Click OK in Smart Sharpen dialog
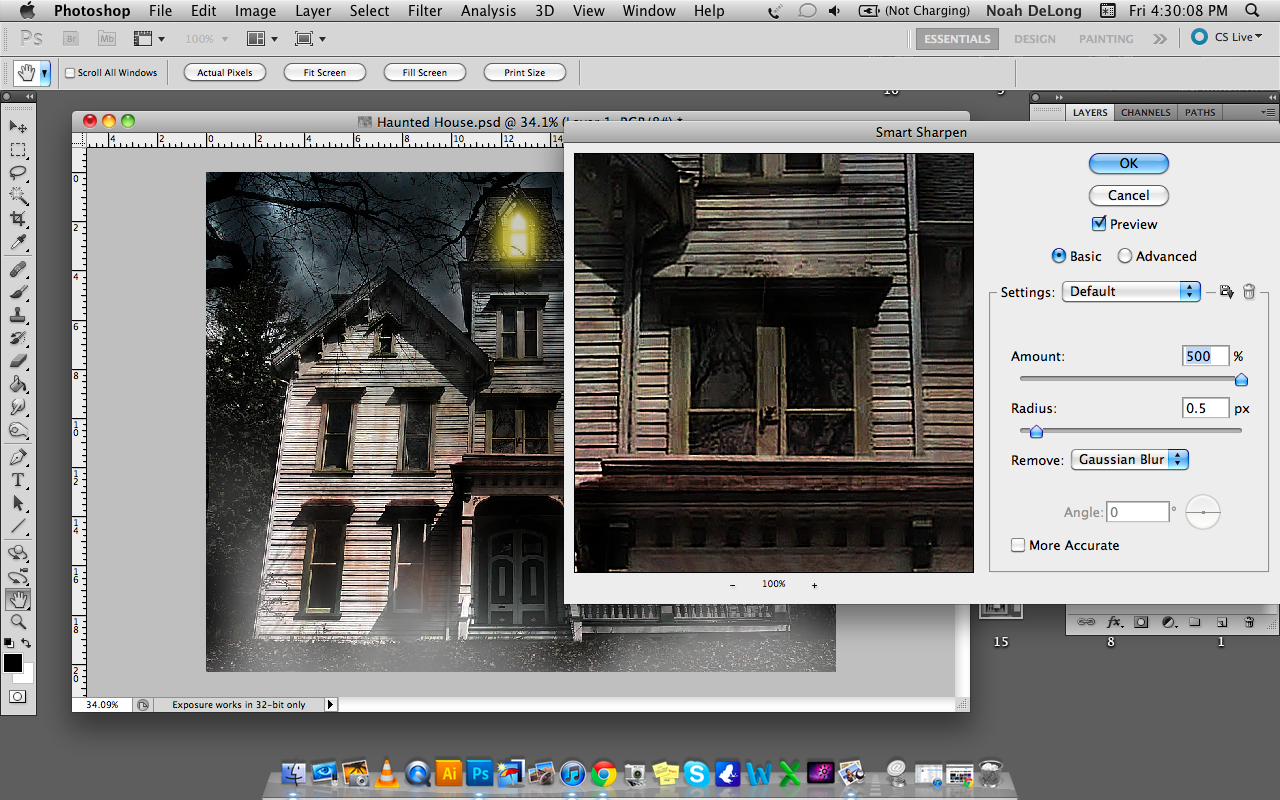 click(x=1129, y=163)
